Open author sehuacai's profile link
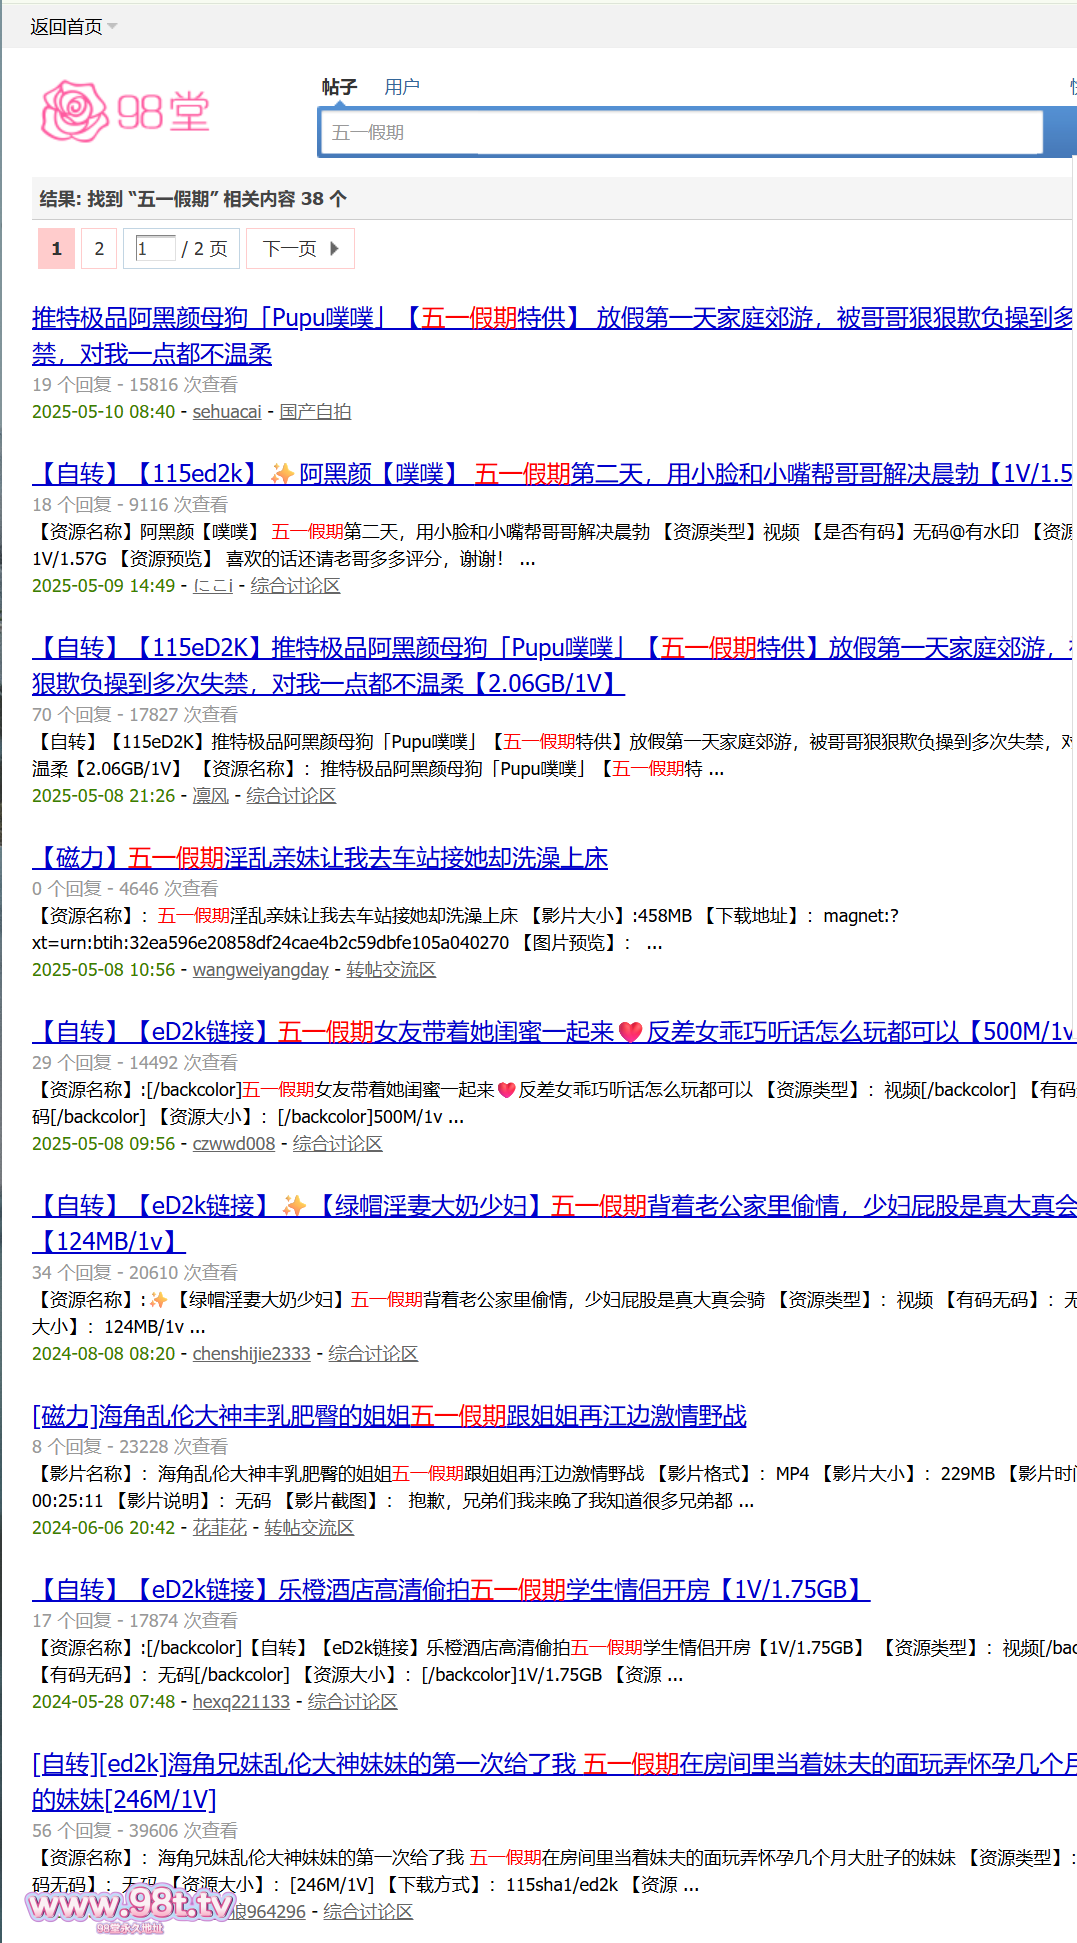The image size is (1077, 1943). 227,412
